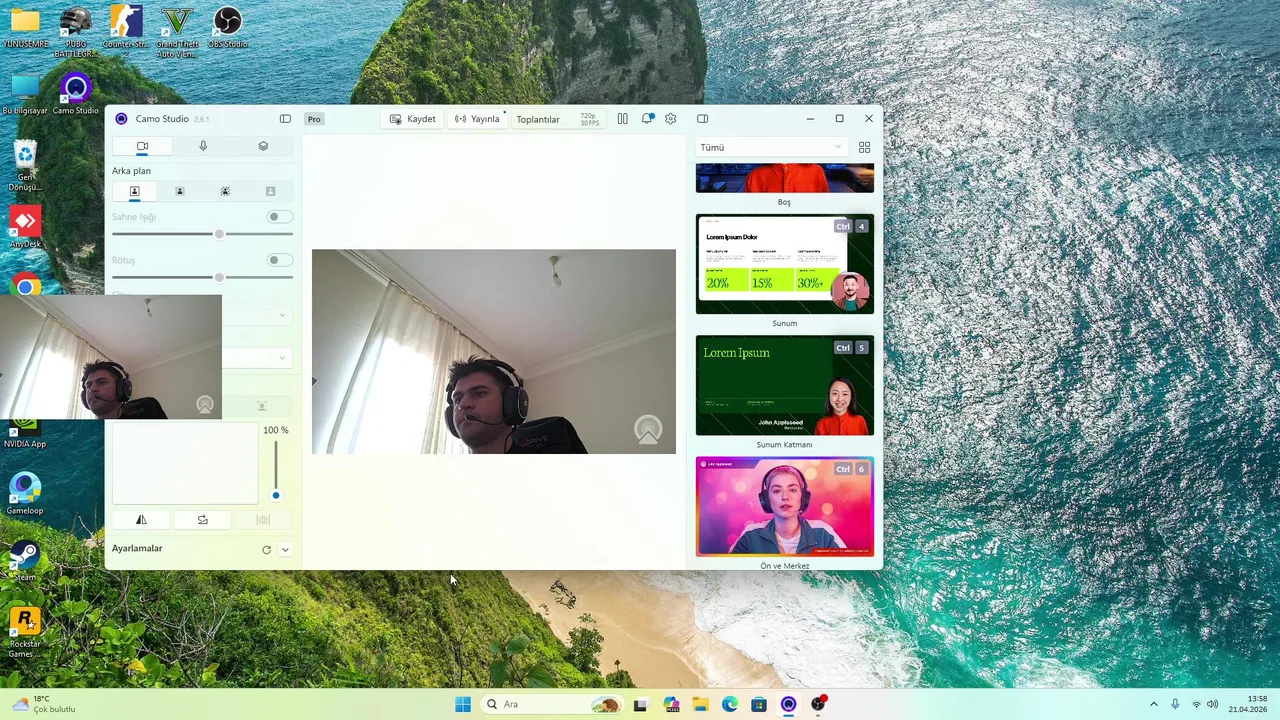Click the greyed auto-frame camera button

(x=263, y=520)
